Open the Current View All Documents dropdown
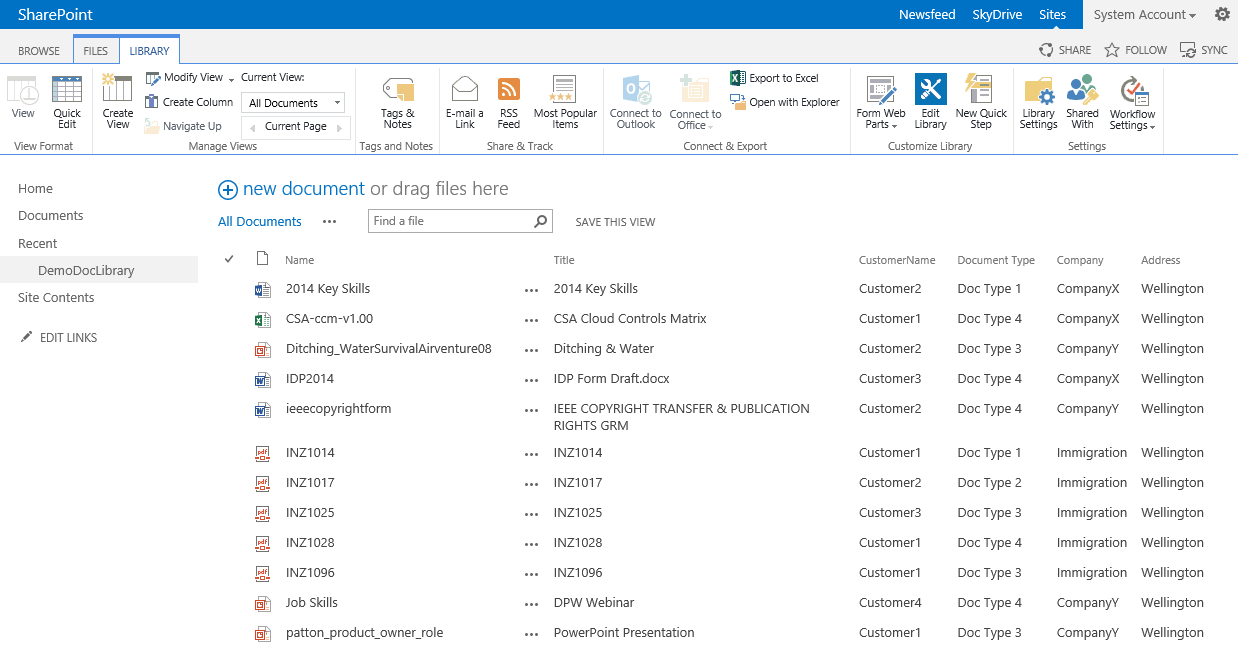Screen dimensions: 1238x646 [x=295, y=103]
